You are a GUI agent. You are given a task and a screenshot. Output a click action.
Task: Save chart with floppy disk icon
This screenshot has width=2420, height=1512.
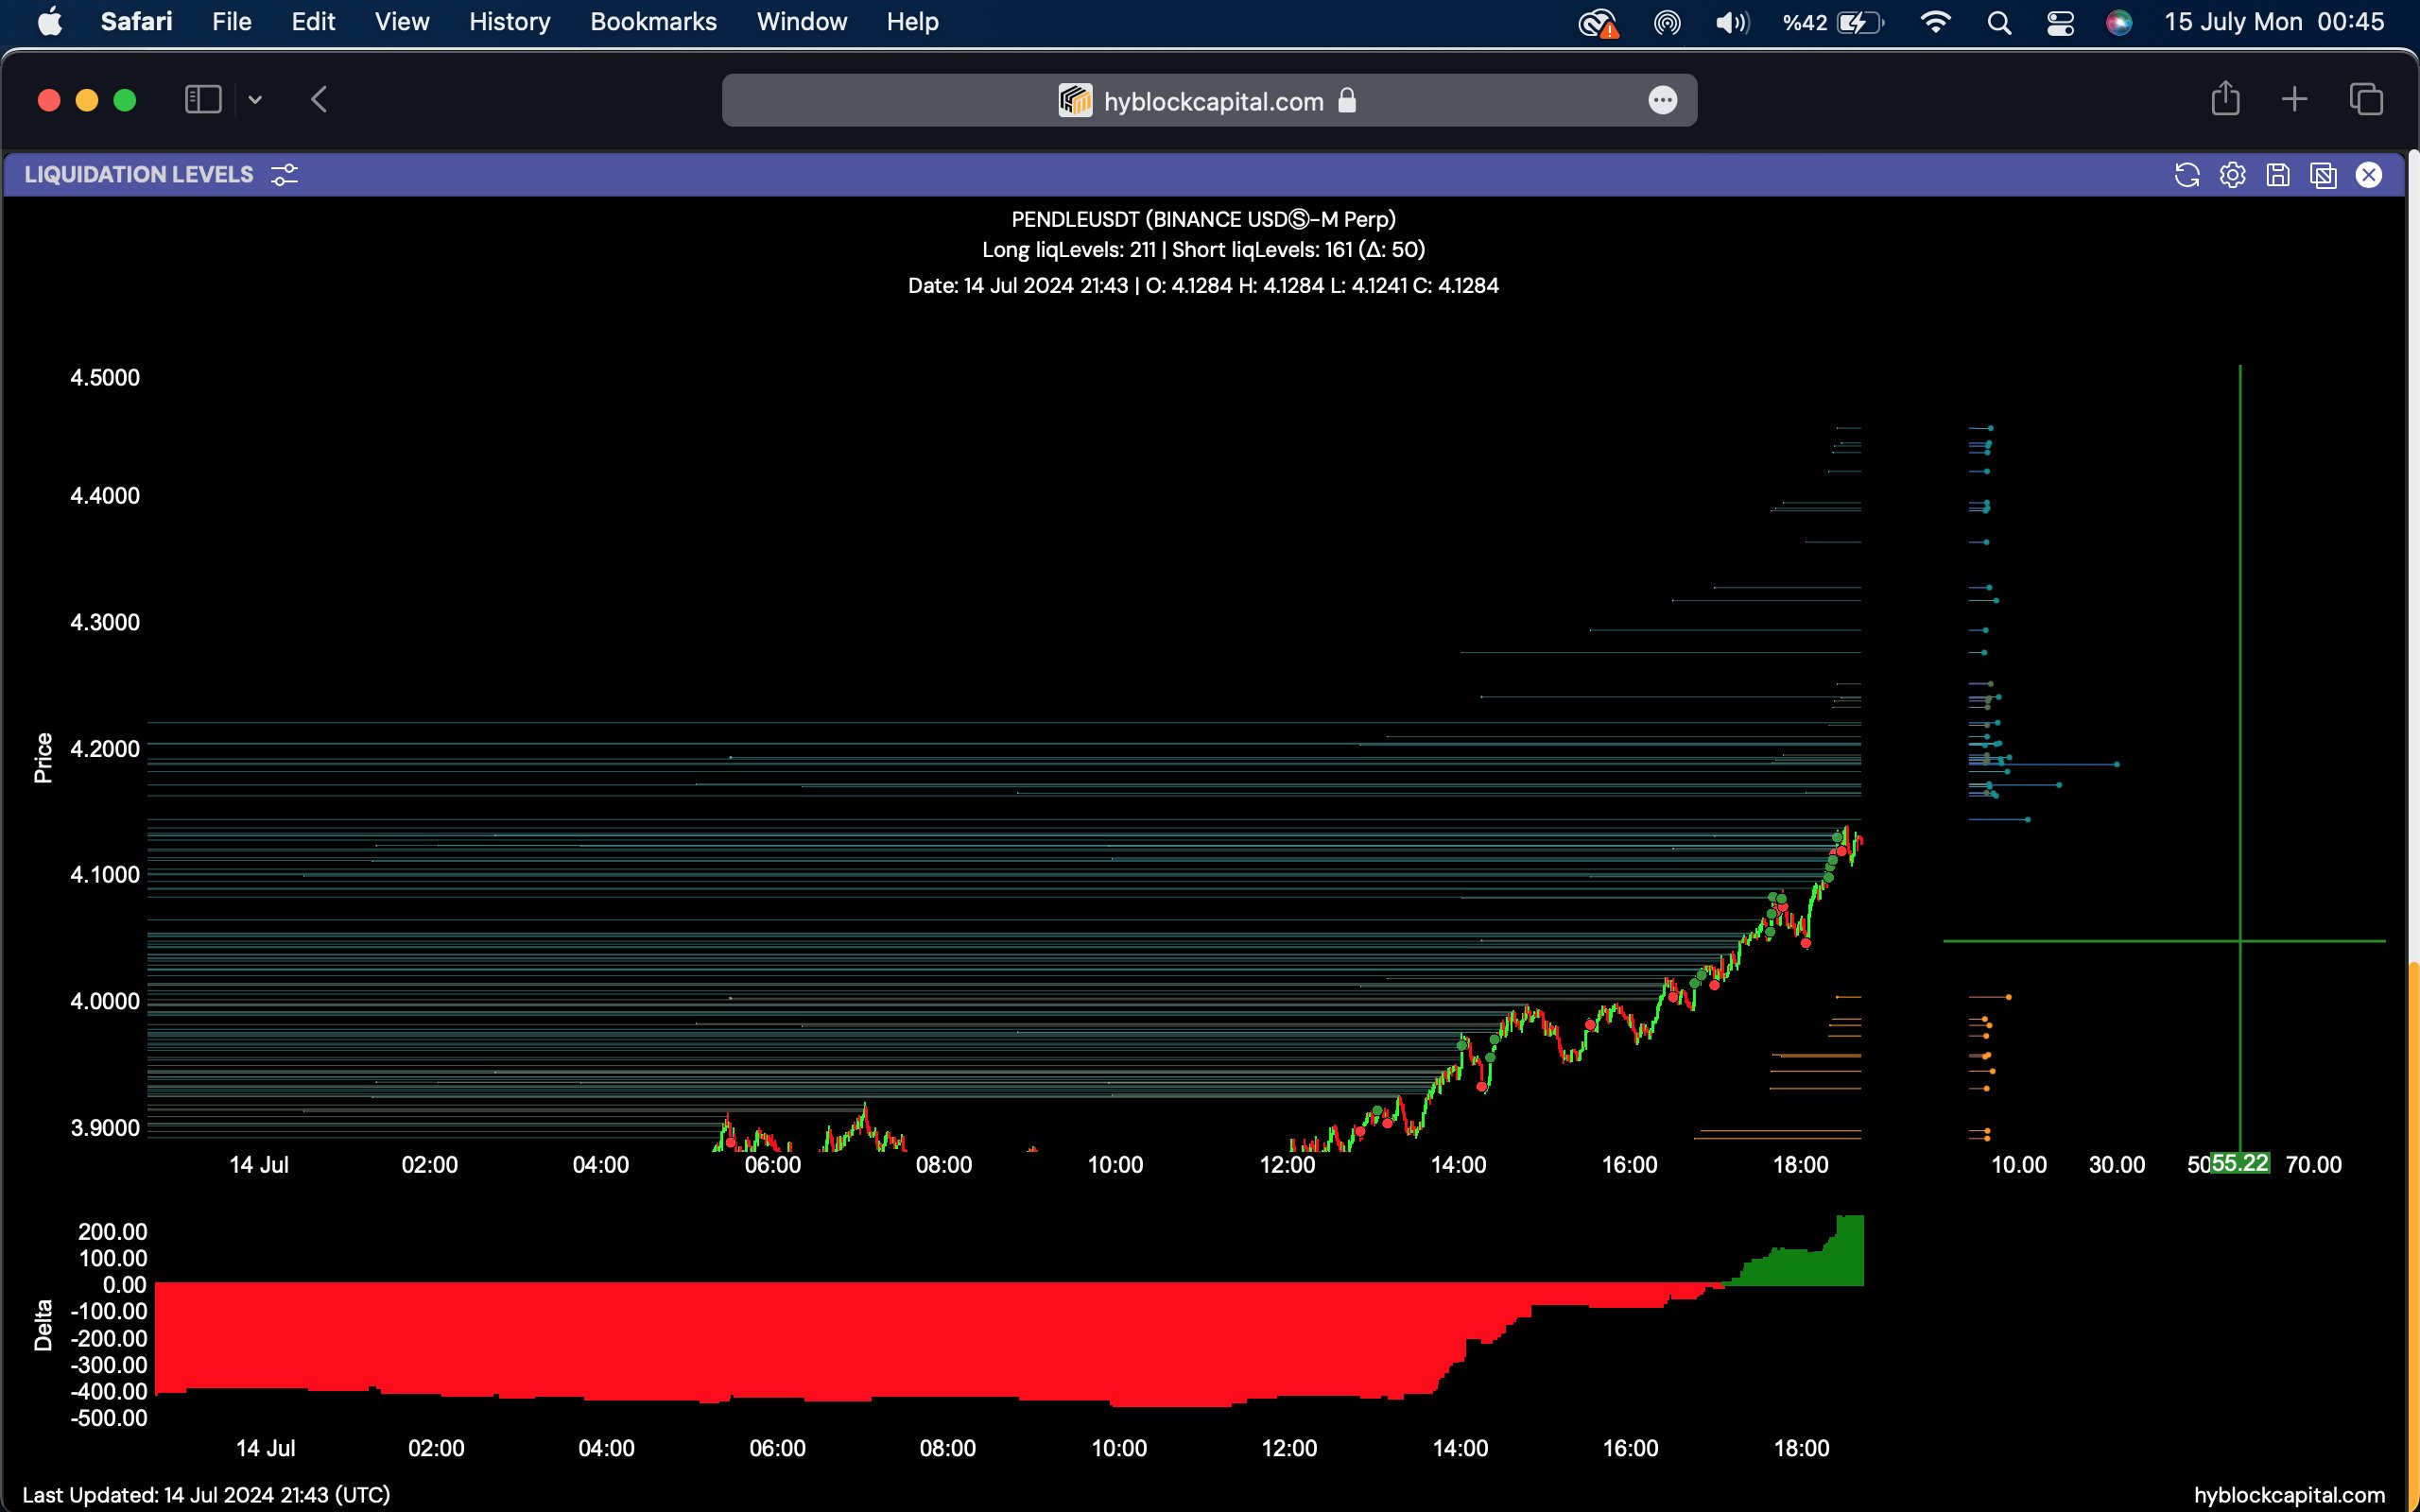[2278, 175]
